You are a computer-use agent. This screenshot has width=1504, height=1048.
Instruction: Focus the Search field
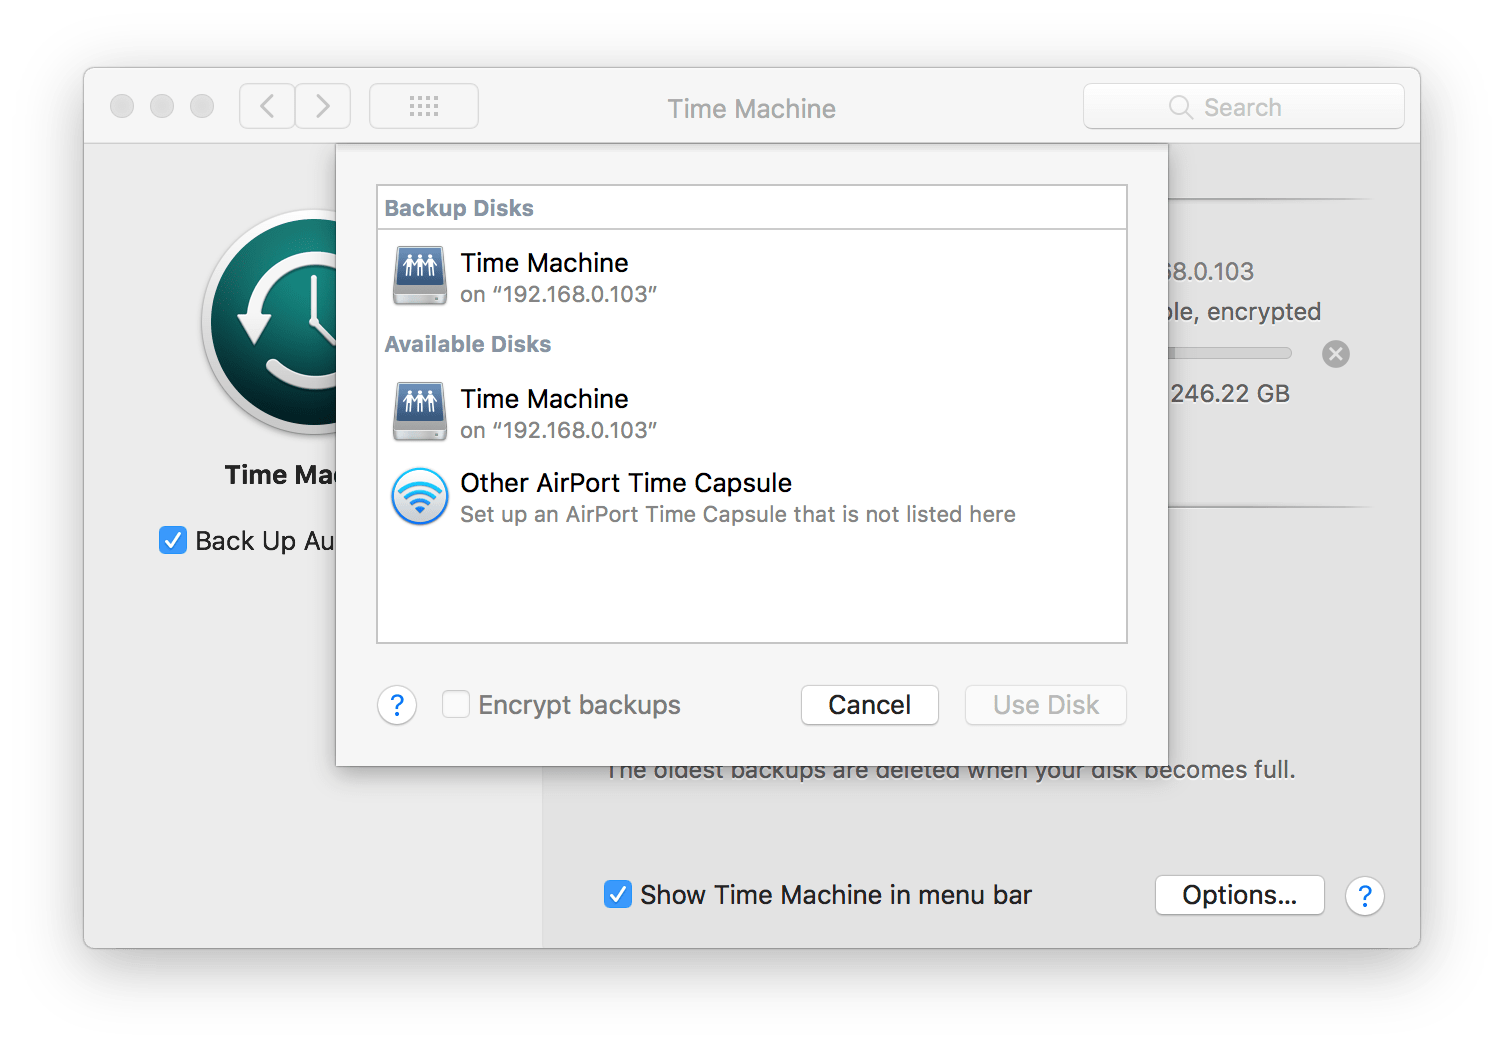tap(1244, 106)
